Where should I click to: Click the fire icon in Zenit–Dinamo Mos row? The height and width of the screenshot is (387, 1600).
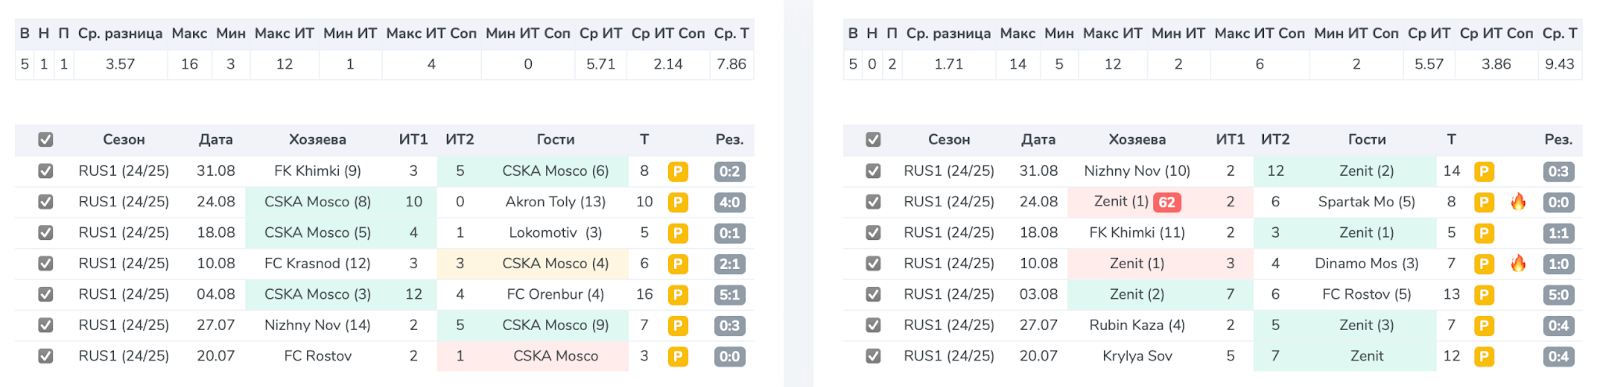[x=1518, y=264]
